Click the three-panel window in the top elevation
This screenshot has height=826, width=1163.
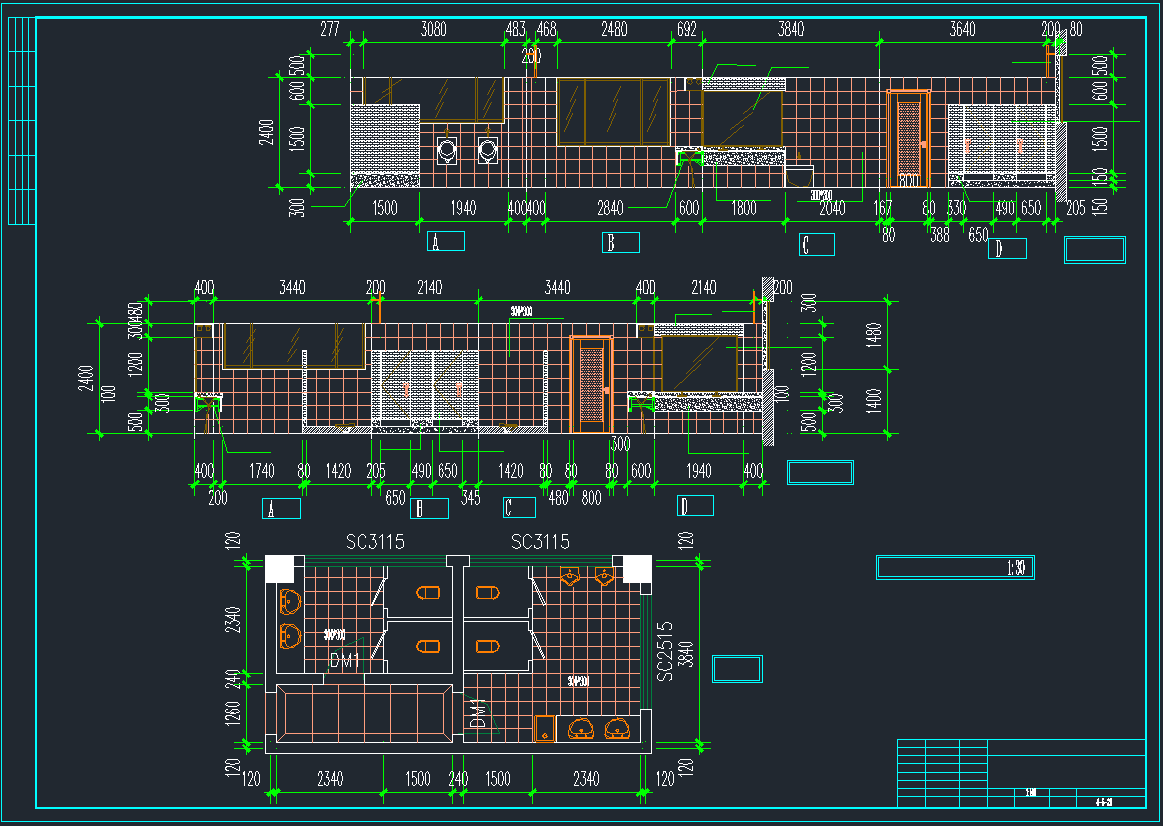[613, 112]
